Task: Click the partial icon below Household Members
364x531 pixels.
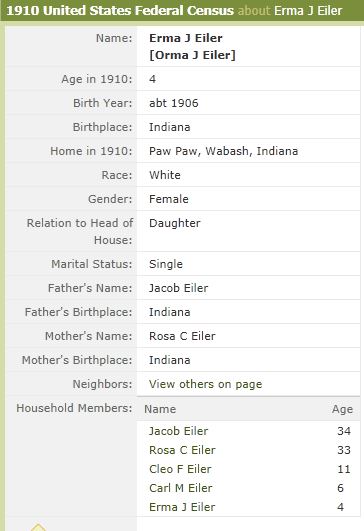Action: [38, 527]
